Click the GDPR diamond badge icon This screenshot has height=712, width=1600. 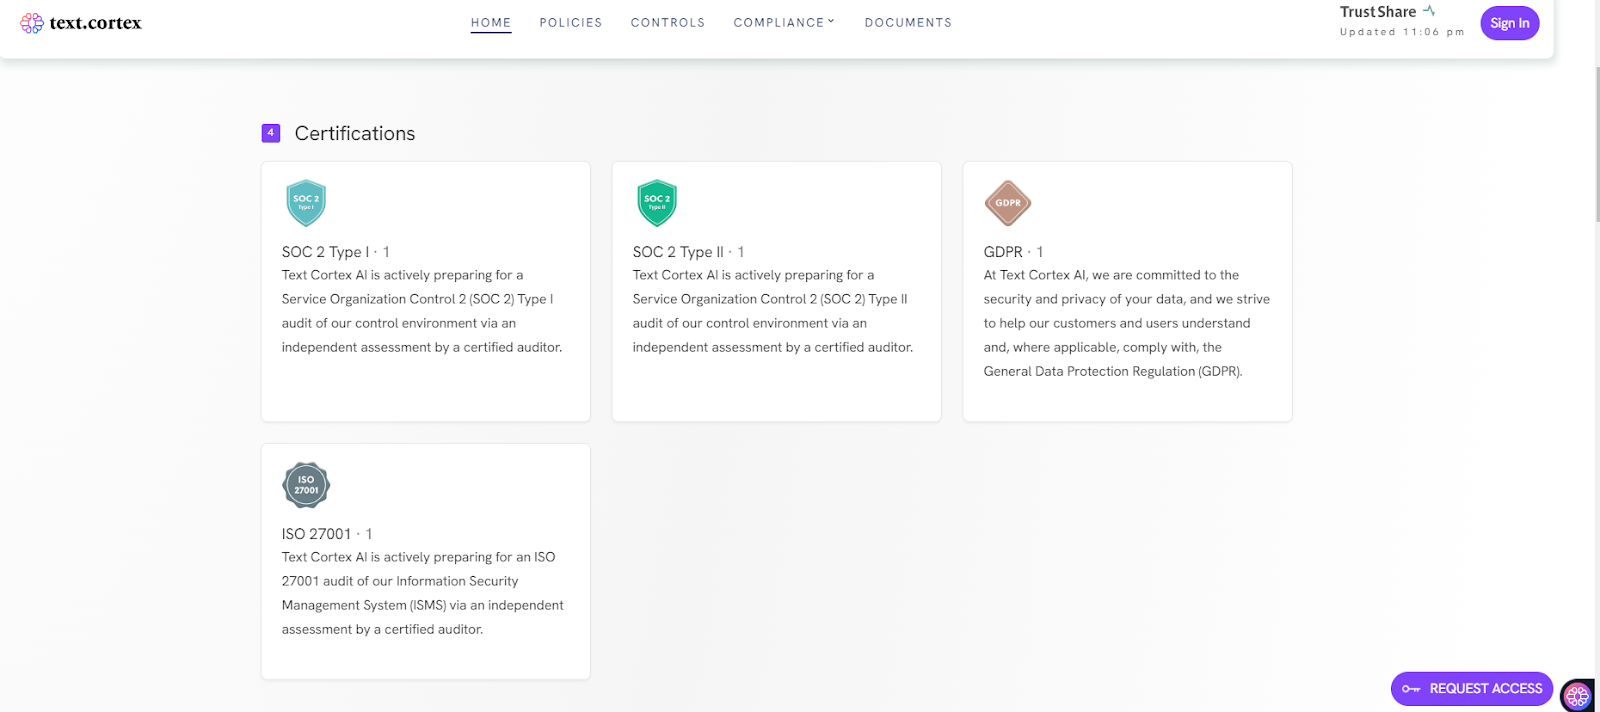coord(1008,203)
